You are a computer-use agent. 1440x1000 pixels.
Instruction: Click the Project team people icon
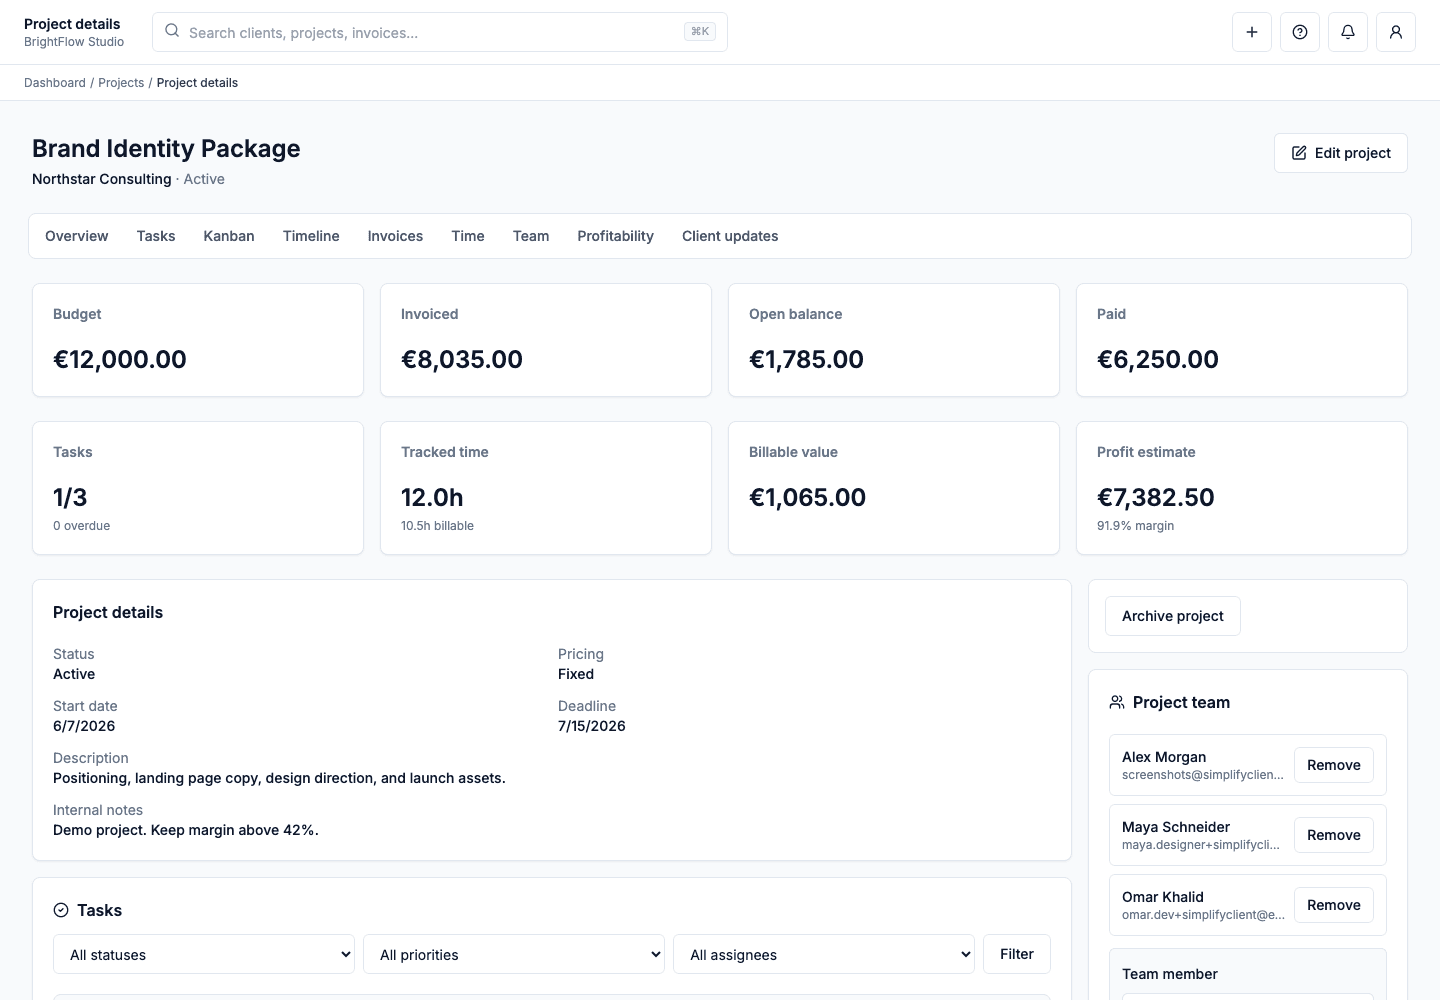coord(1117,702)
